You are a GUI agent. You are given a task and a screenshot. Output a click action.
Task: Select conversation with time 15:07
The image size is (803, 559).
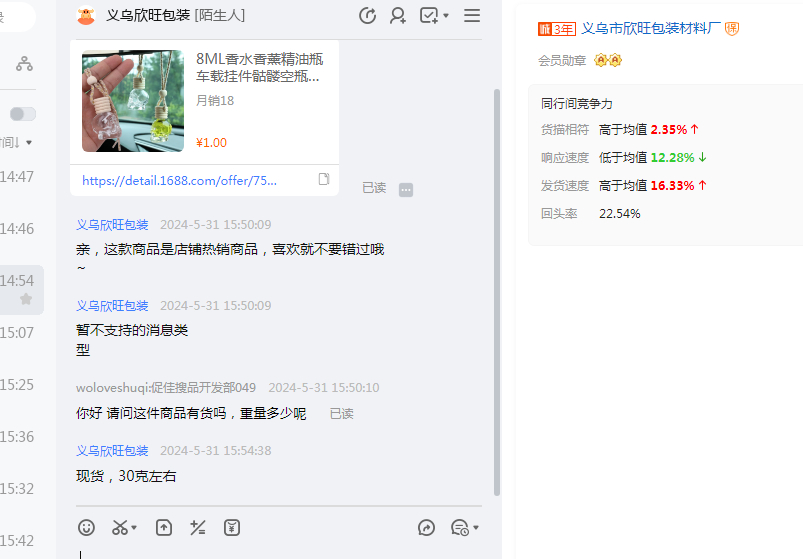point(17,333)
